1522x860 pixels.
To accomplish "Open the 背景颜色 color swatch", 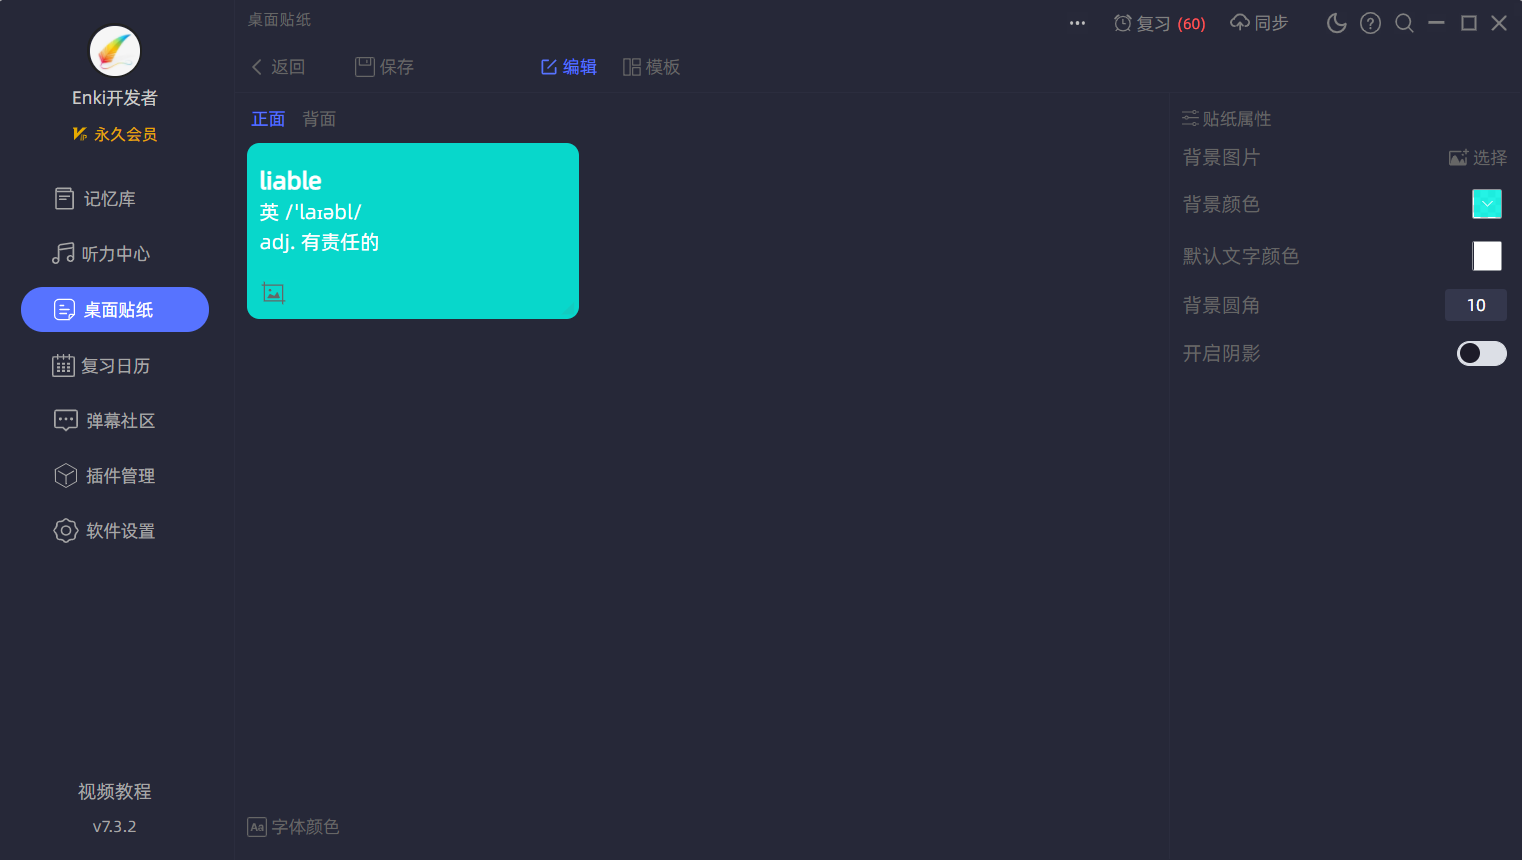I will pyautogui.click(x=1487, y=204).
